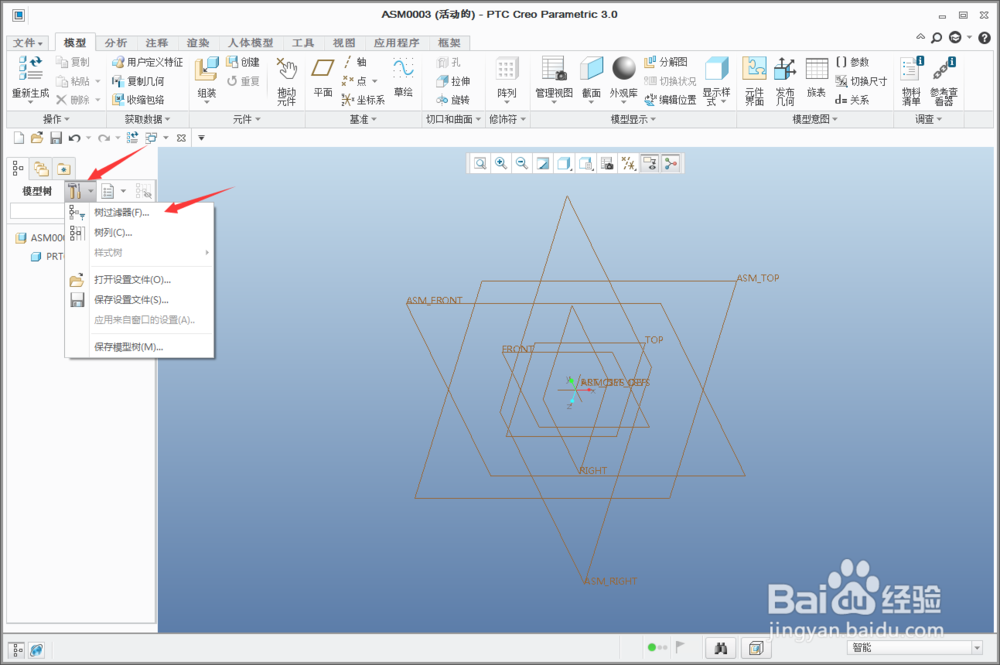Switch to the Analysis (分析) tab

click(x=116, y=43)
